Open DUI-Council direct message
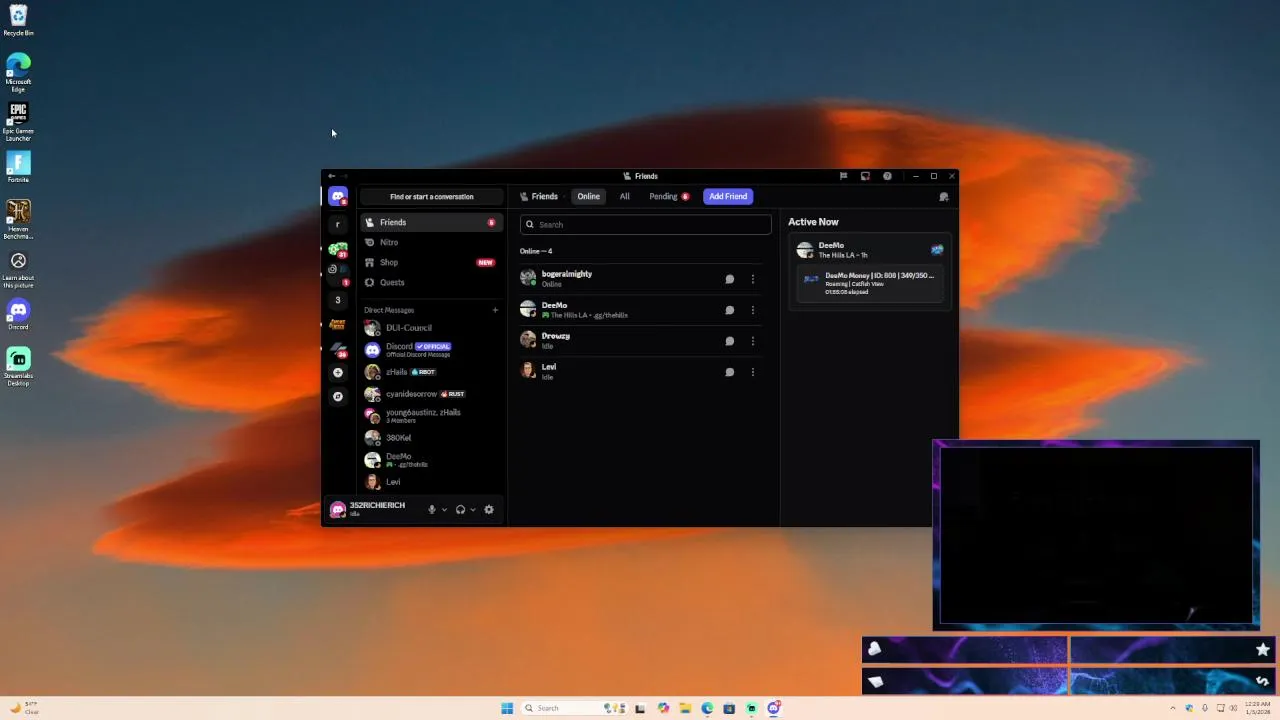Image resolution: width=1280 pixels, height=720 pixels. tap(432, 328)
